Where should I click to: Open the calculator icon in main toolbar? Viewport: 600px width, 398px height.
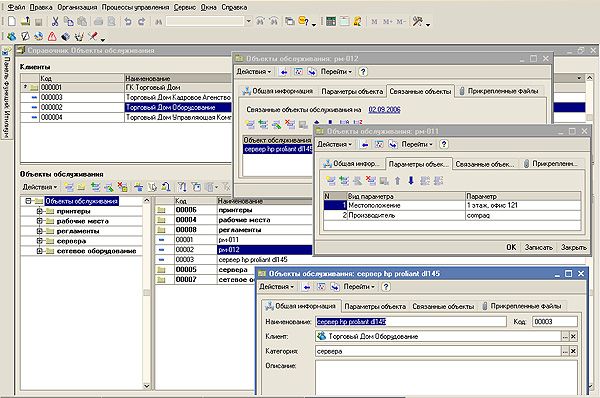331,21
